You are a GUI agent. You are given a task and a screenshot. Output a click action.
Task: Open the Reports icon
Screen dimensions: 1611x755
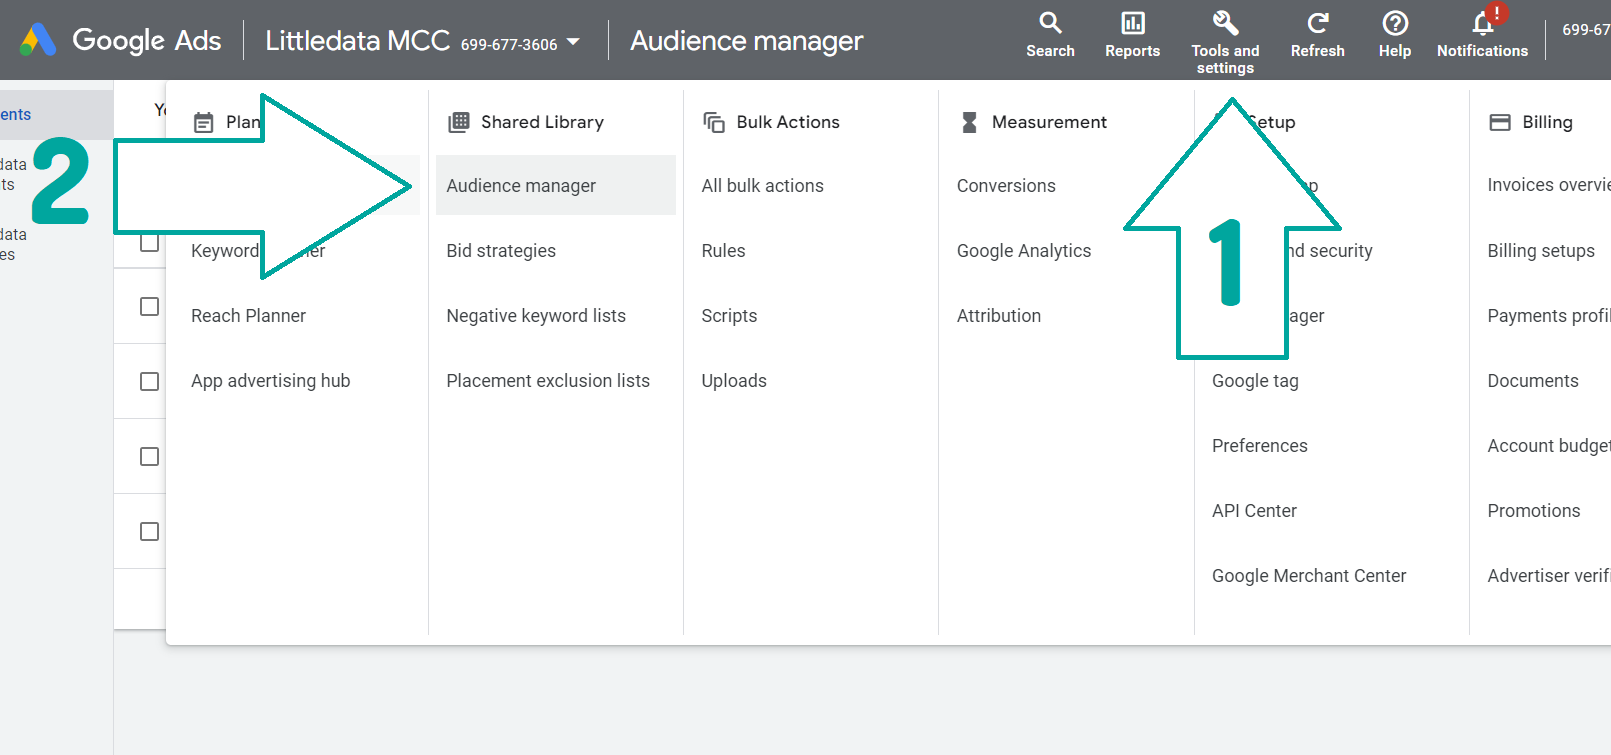(x=1132, y=22)
